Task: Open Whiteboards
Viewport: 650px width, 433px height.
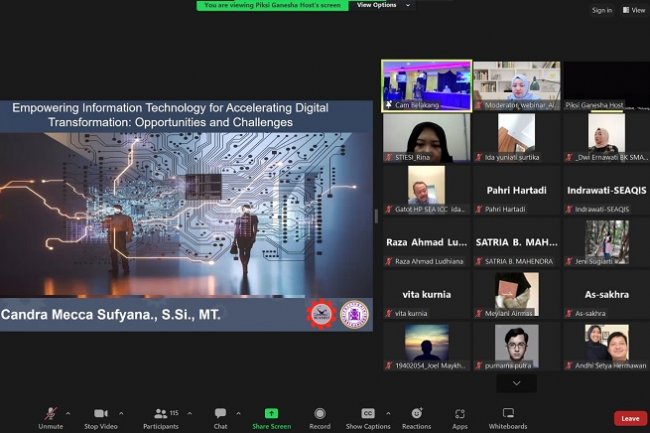Action: point(508,415)
